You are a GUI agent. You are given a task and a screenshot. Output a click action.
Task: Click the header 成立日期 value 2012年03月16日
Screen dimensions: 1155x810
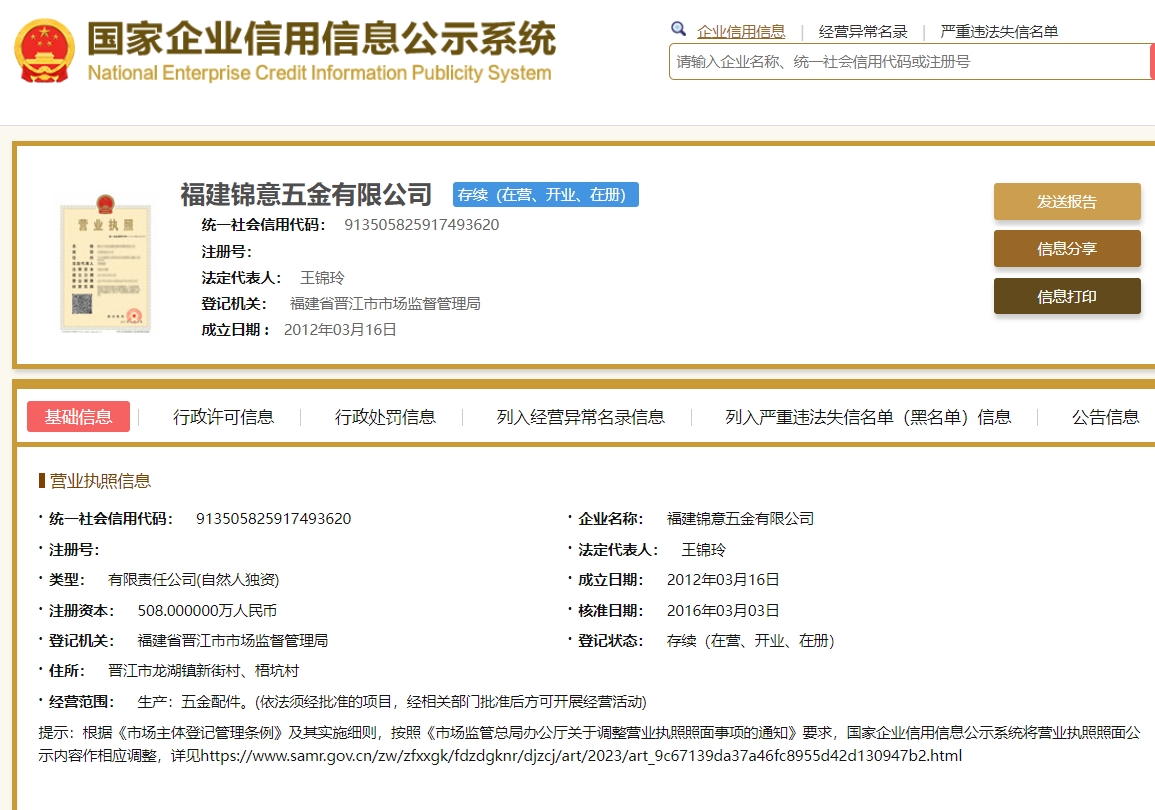tap(340, 330)
